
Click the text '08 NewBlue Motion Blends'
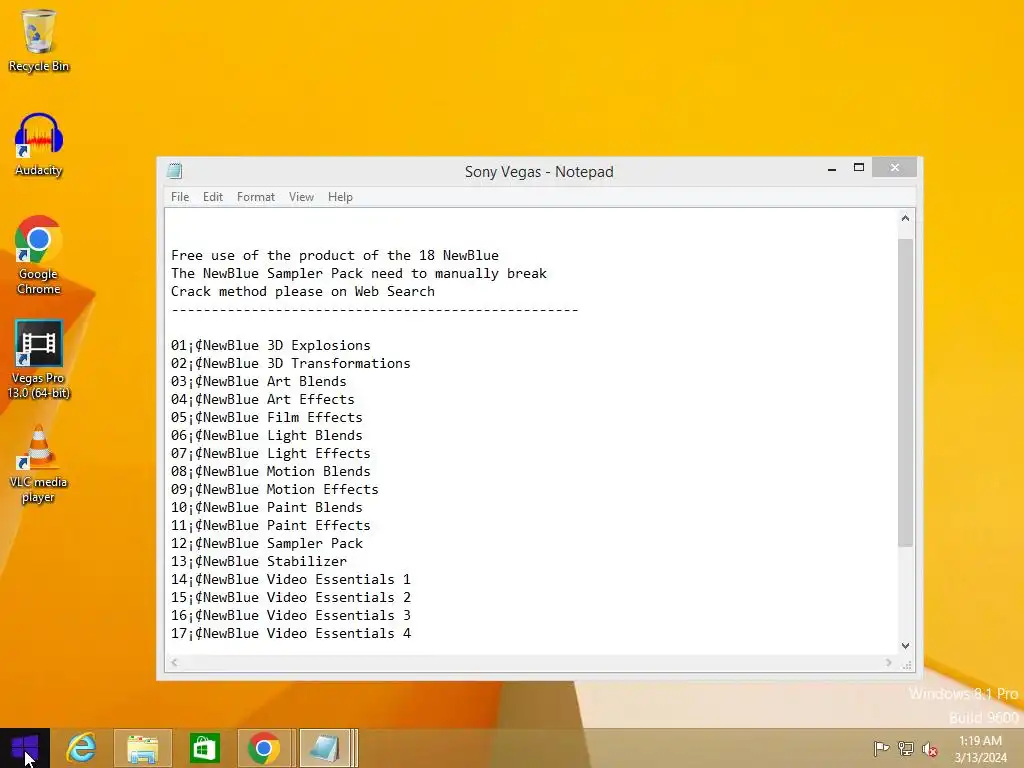click(270, 472)
